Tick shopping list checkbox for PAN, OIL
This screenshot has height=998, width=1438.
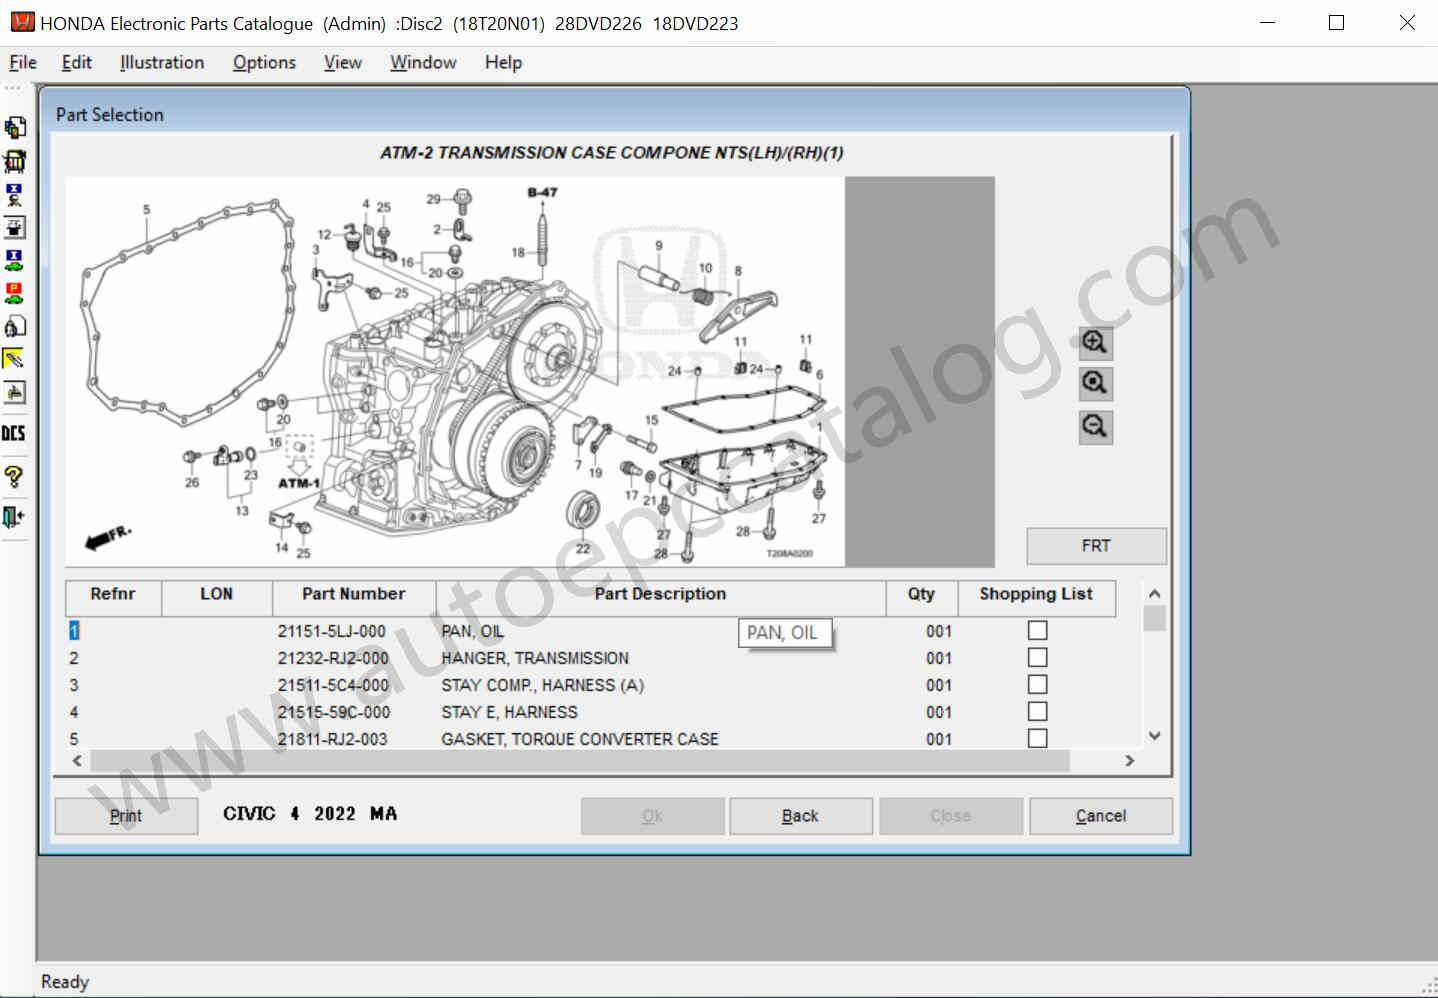pyautogui.click(x=1038, y=631)
